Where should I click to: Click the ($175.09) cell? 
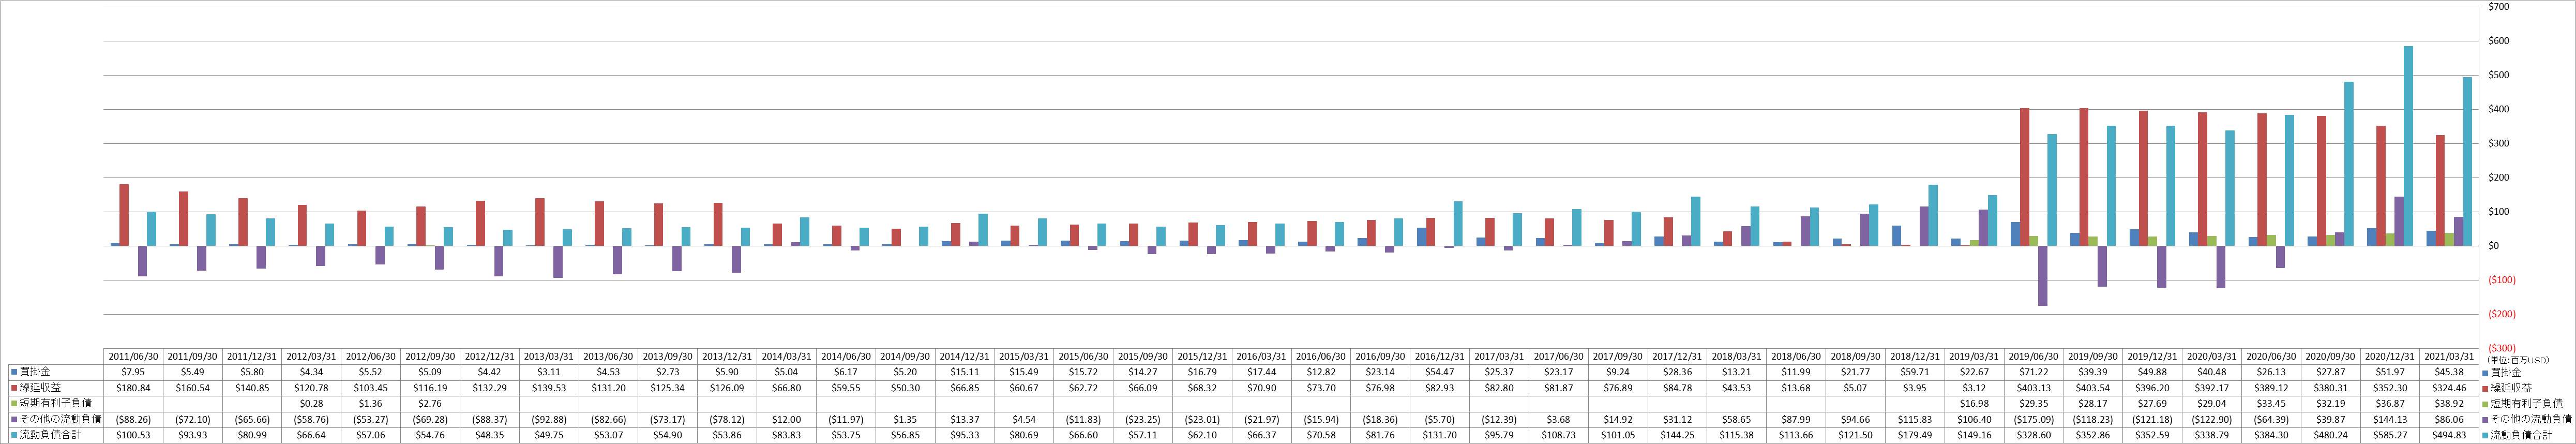coord(2034,419)
